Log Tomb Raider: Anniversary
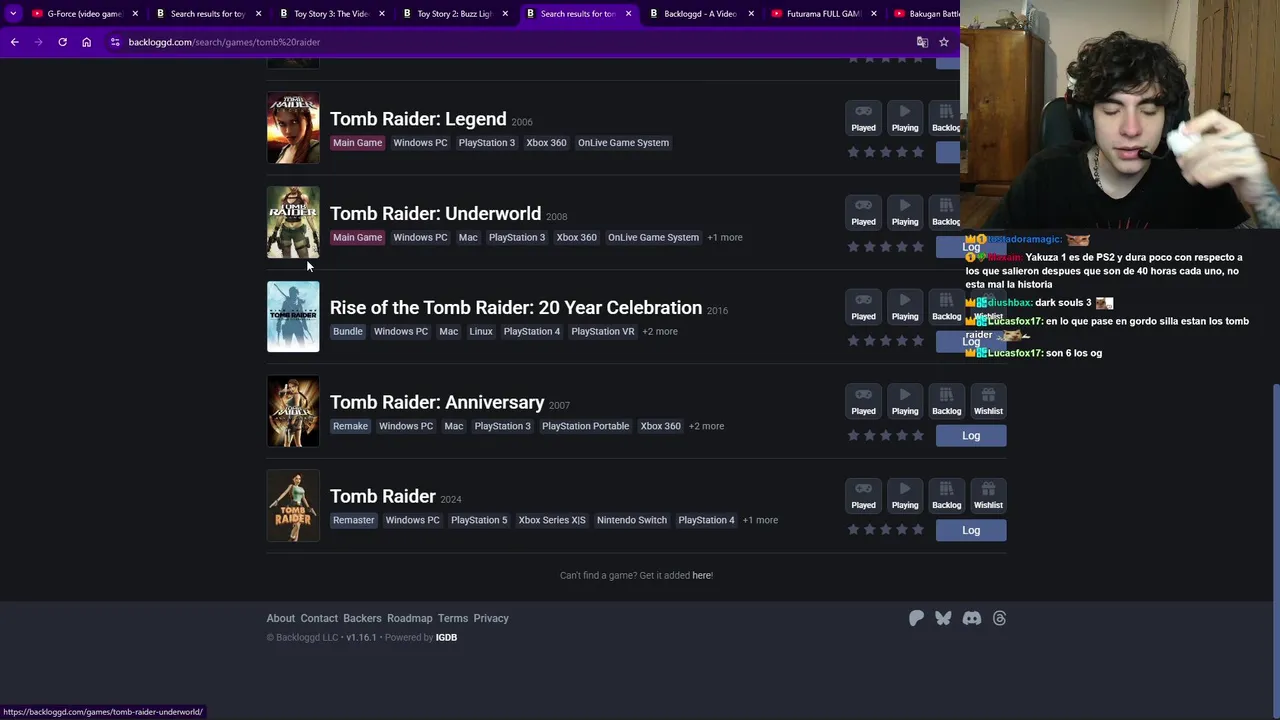1280x720 pixels. [x=971, y=436]
